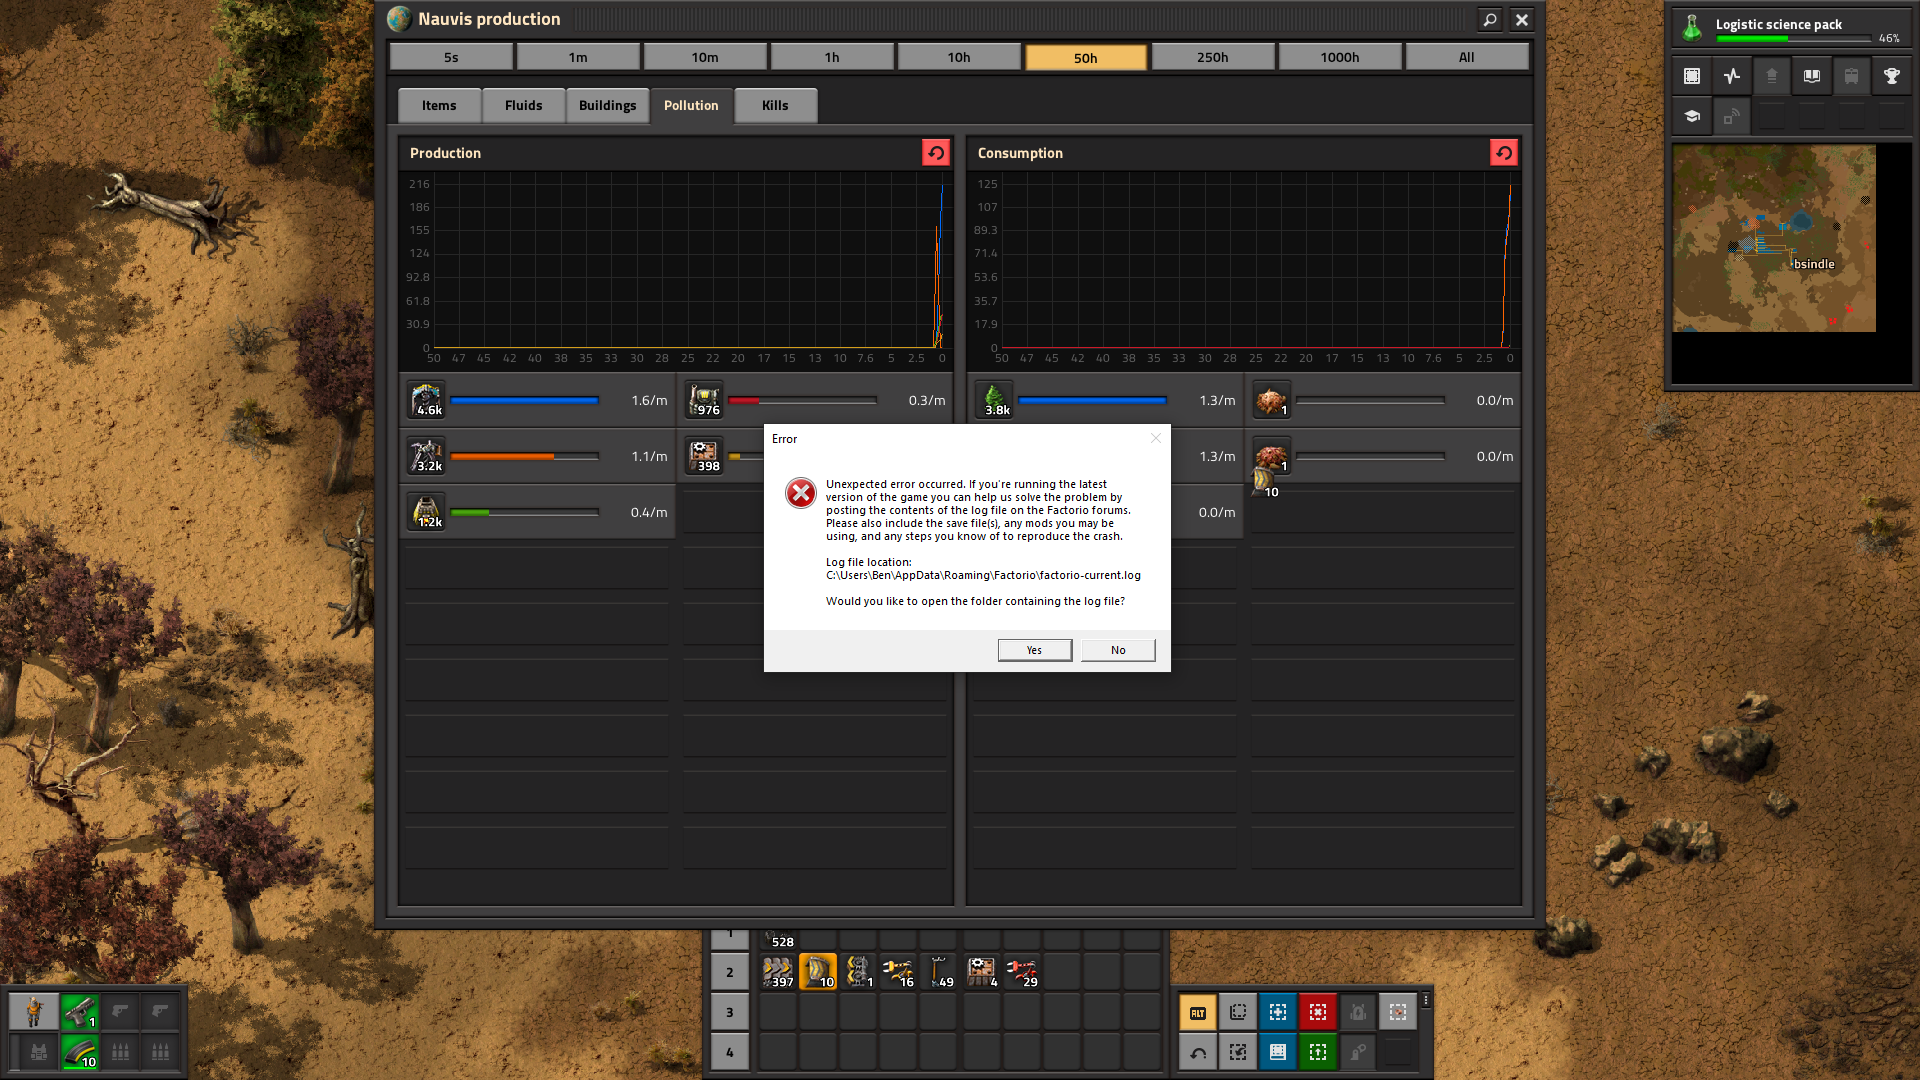Screen dimensions: 1920x1080
Task: Close the Nauvis production window
Action: point(1522,19)
